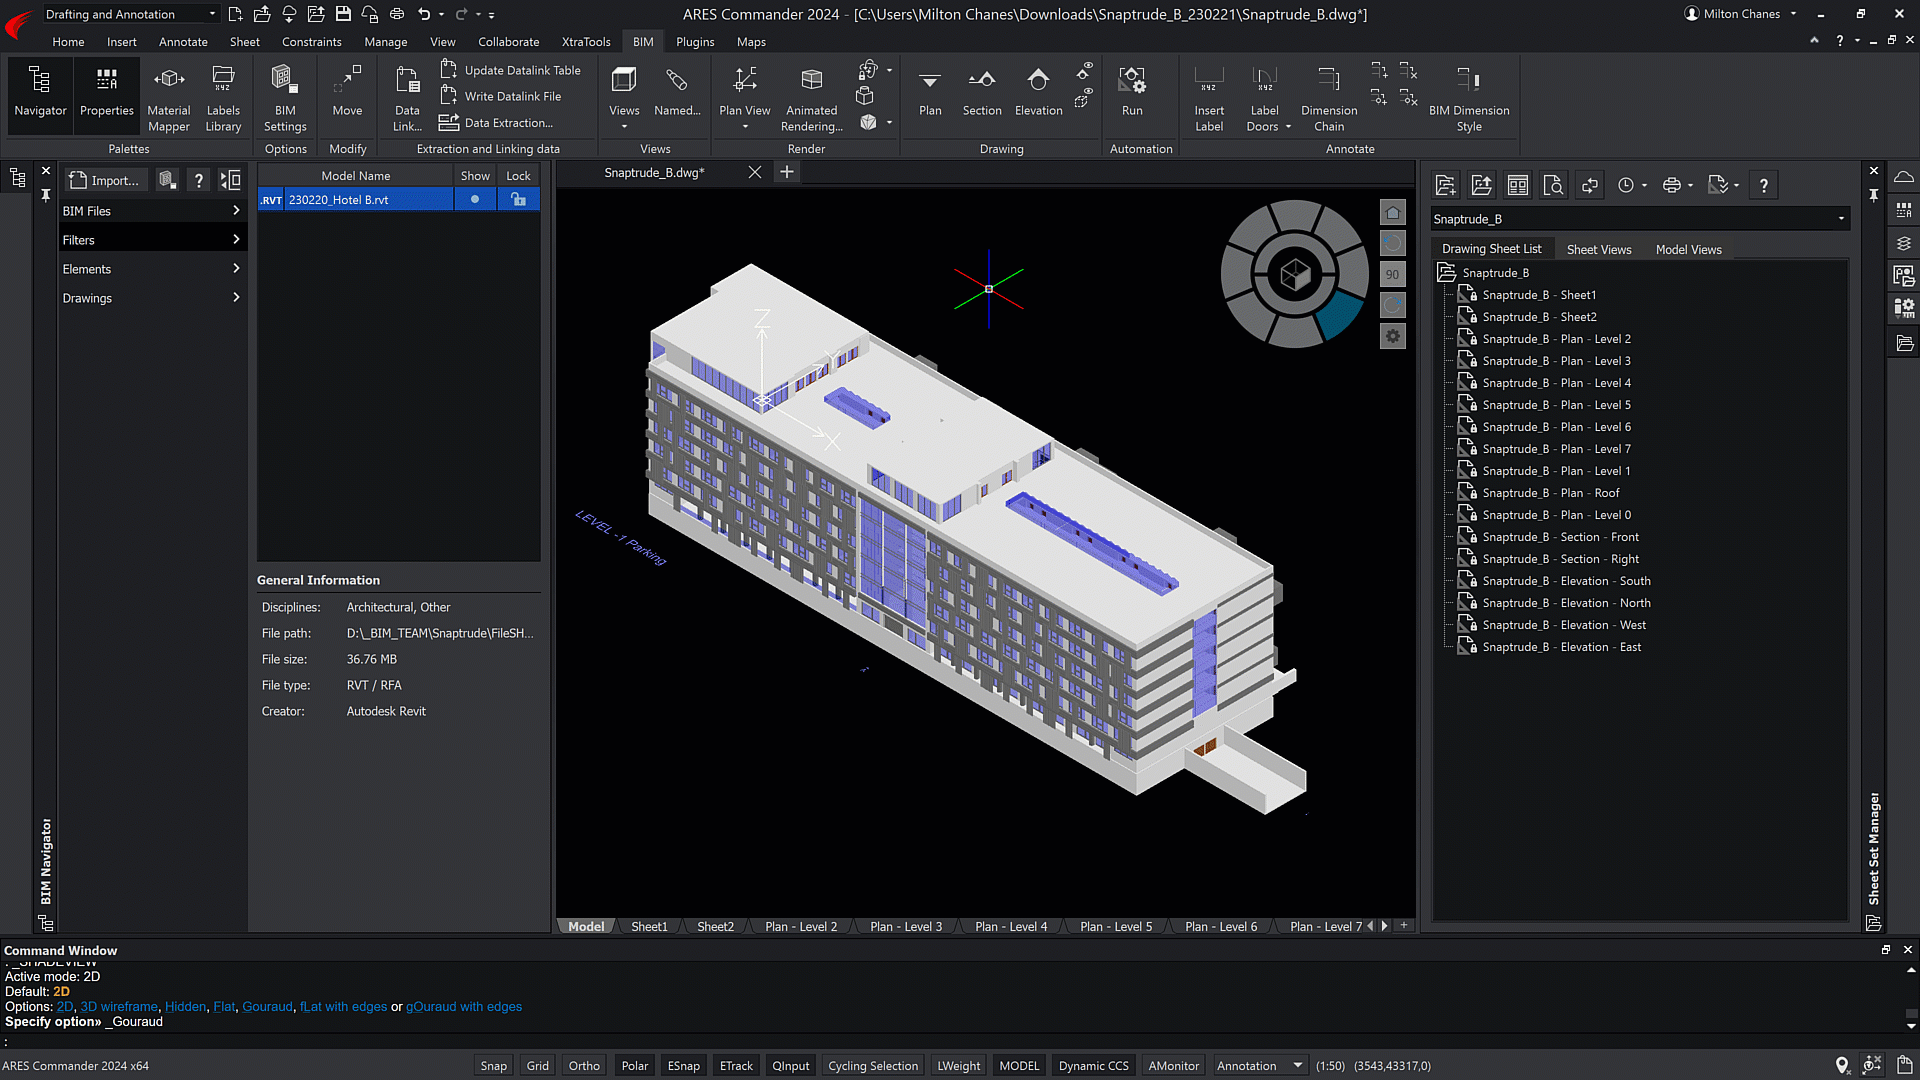This screenshot has width=1920, height=1080.
Task: Toggle Grid display in status bar
Action: tap(537, 1065)
